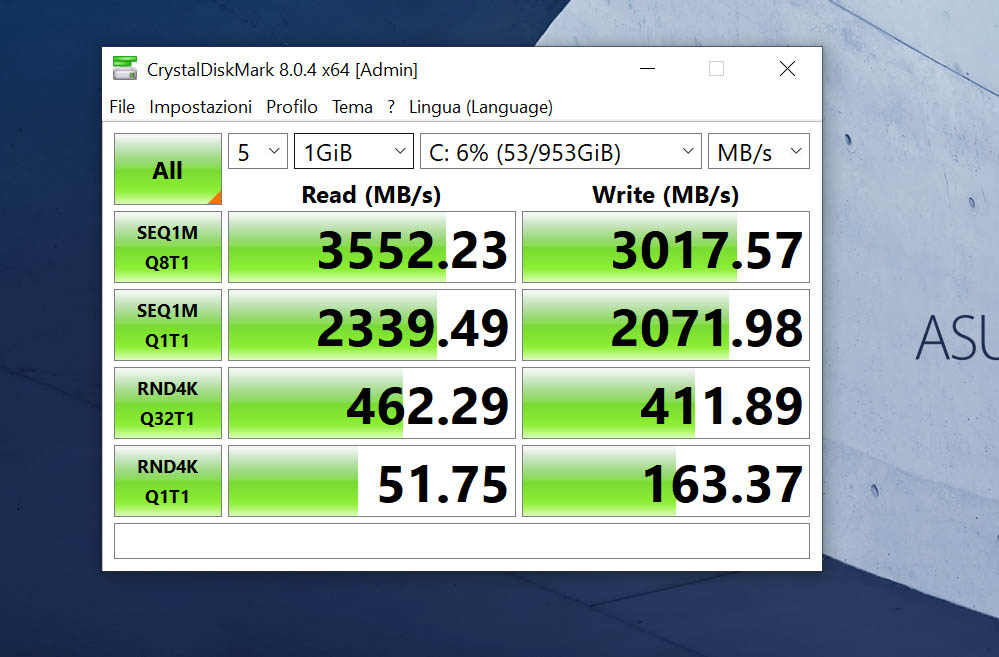The image size is (999, 657).
Task: Maximize the CrystalDiskMark window
Action: 716,69
